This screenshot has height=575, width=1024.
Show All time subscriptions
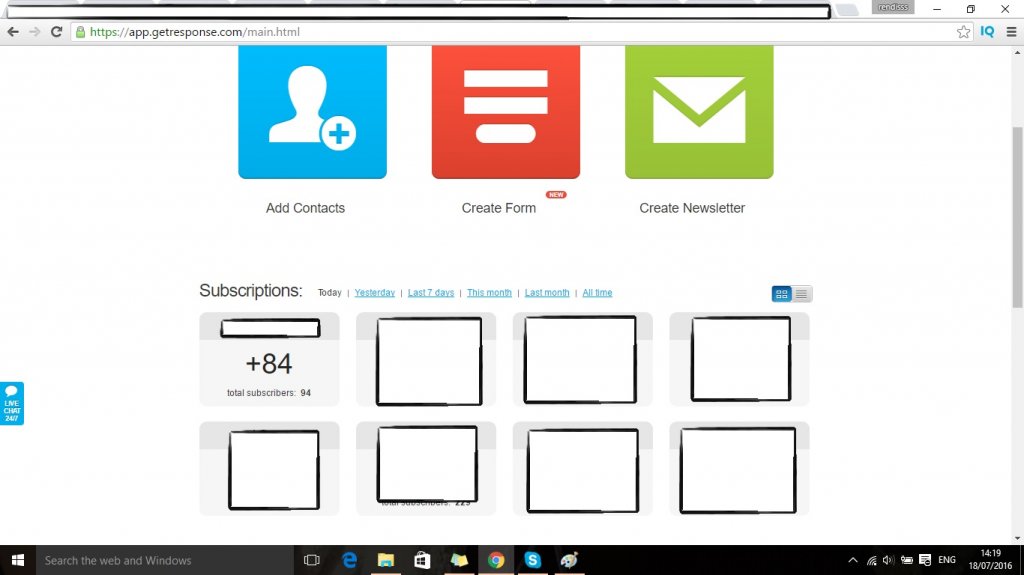597,293
